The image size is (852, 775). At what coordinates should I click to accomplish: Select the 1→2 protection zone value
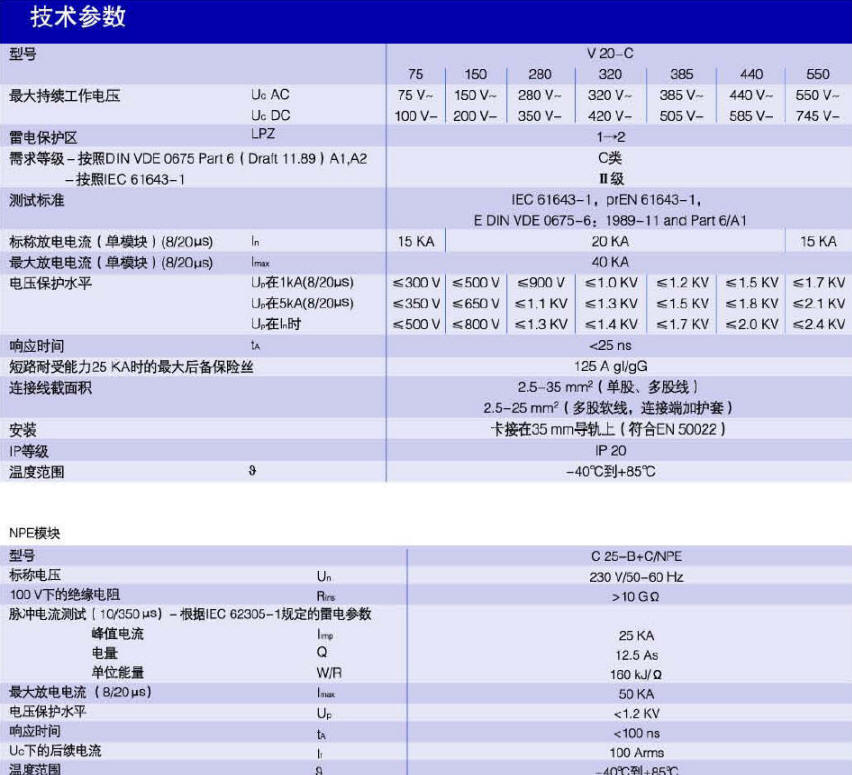pyautogui.click(x=610, y=137)
